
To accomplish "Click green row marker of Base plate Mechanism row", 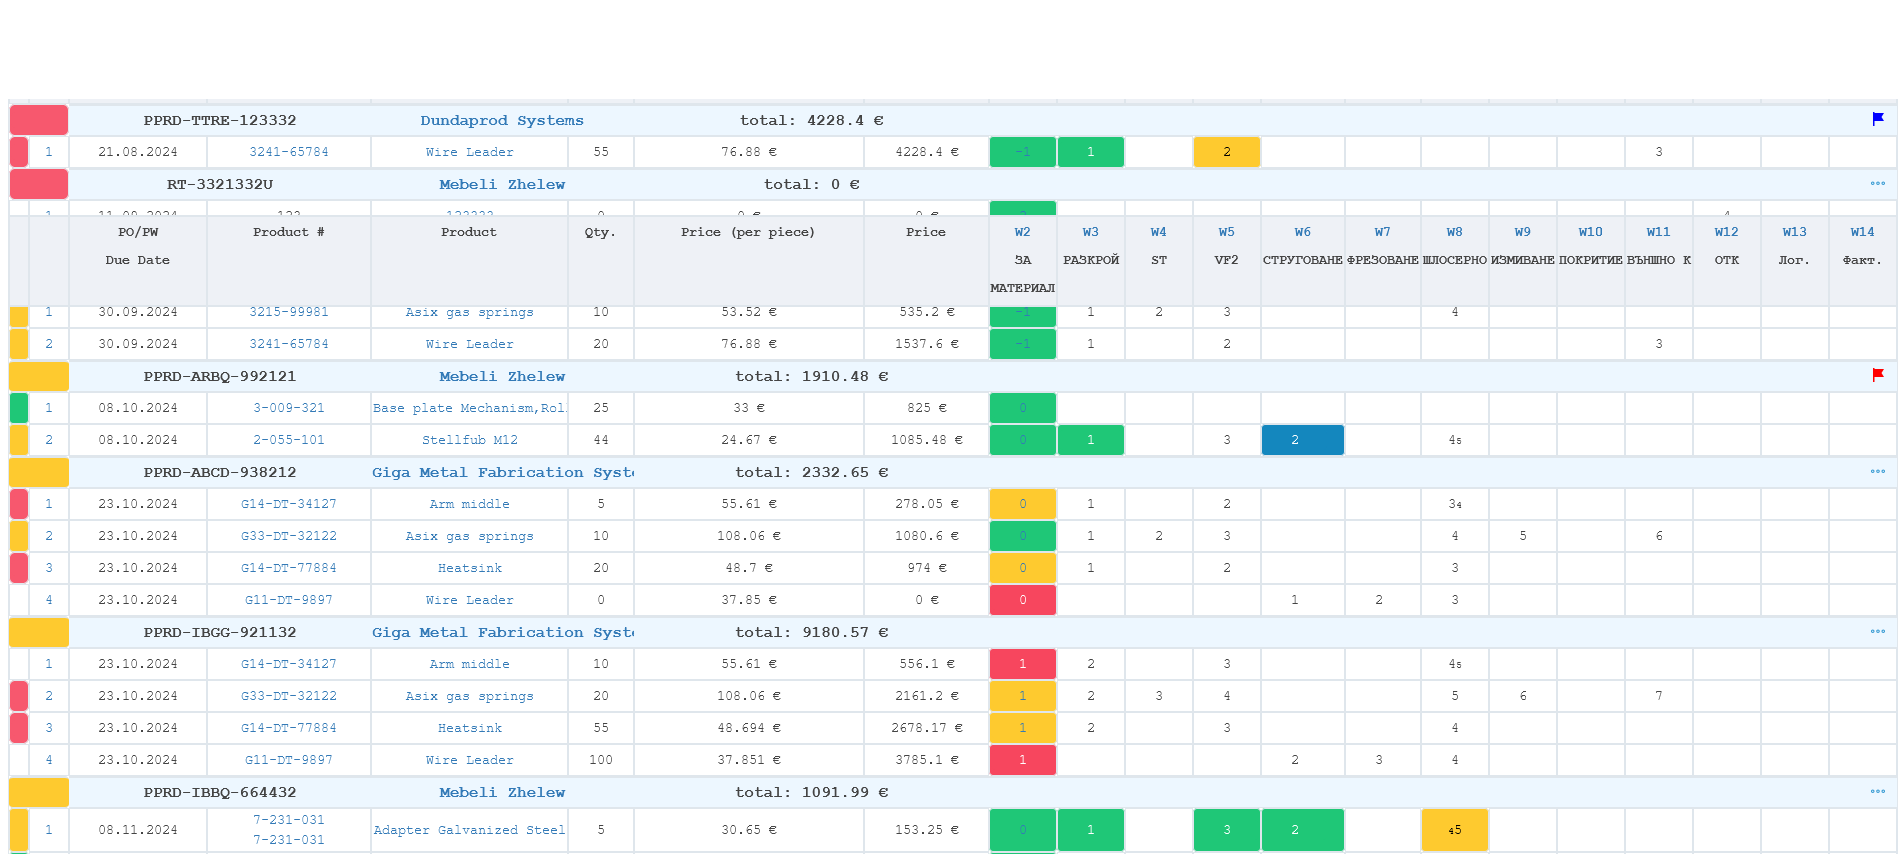I will coord(19,408).
